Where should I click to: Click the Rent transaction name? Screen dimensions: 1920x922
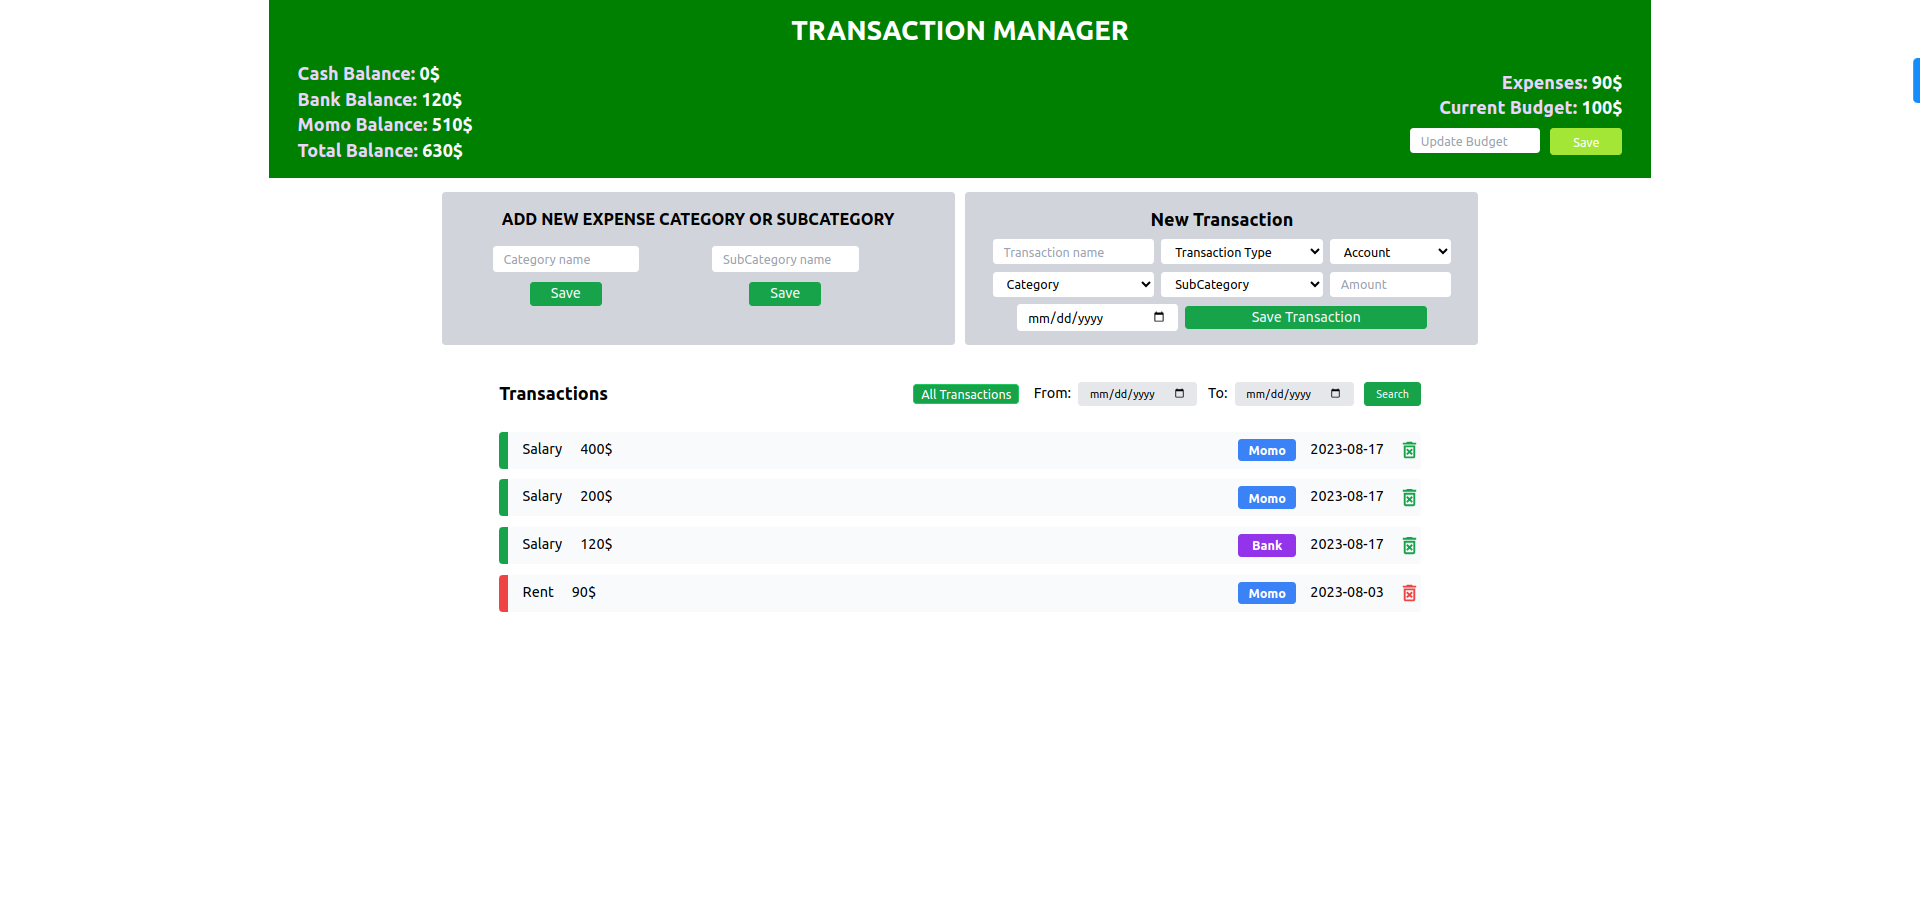[x=538, y=592]
